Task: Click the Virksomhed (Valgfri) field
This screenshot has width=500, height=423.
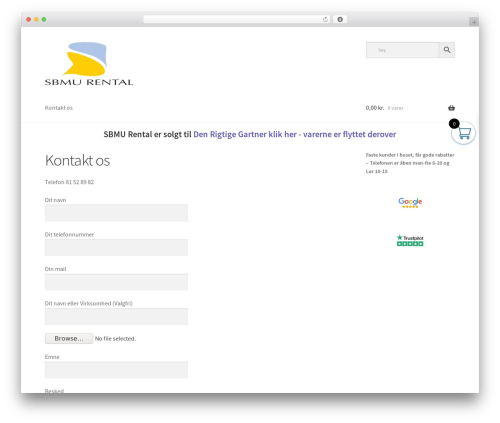Action: tap(116, 316)
